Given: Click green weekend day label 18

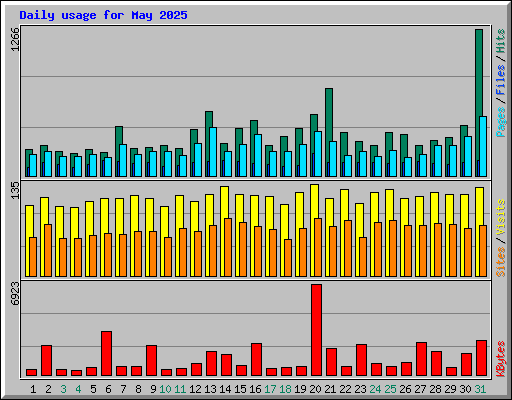Looking at the screenshot, I should tap(285, 389).
